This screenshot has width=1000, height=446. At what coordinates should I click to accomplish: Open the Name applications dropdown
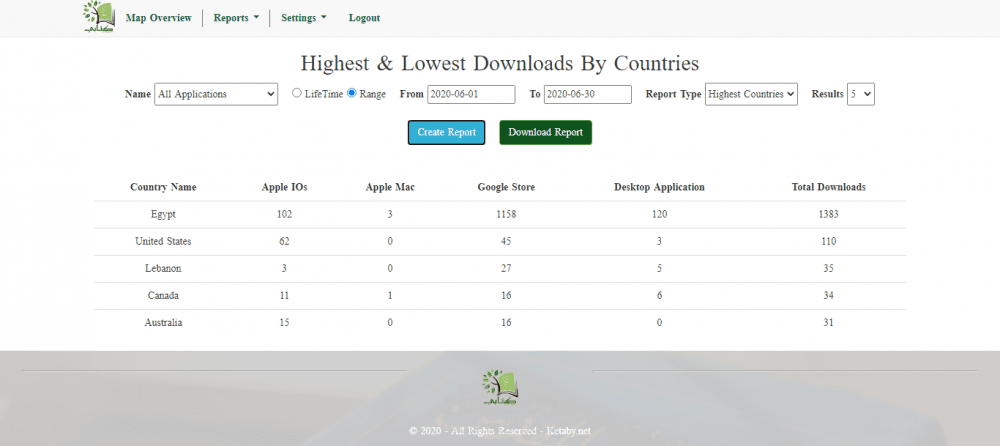[x=216, y=94]
